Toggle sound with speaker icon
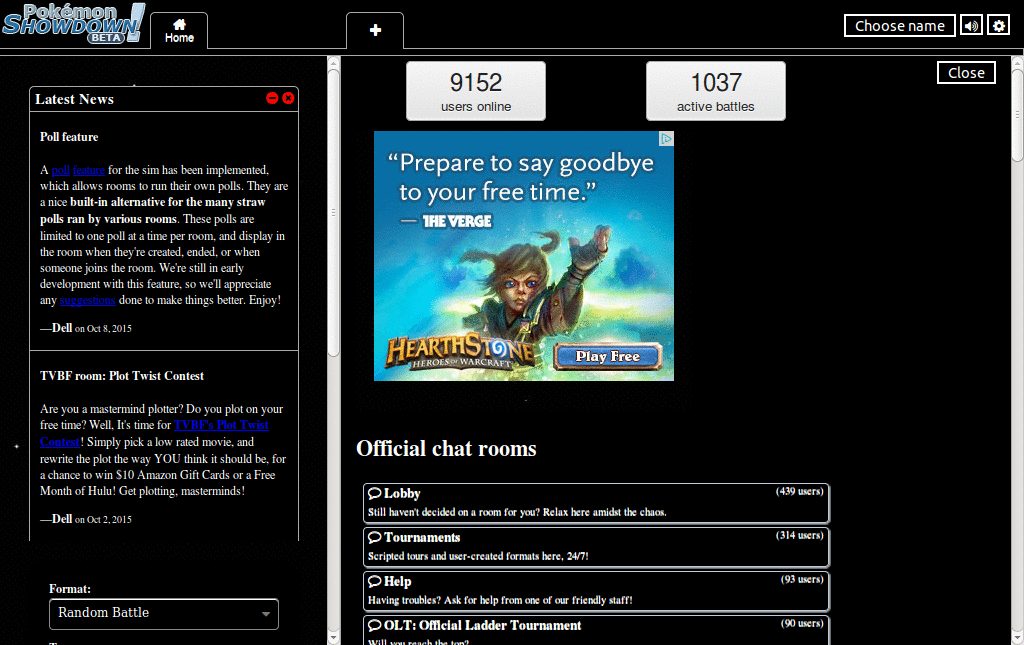1024x645 pixels. tap(971, 26)
